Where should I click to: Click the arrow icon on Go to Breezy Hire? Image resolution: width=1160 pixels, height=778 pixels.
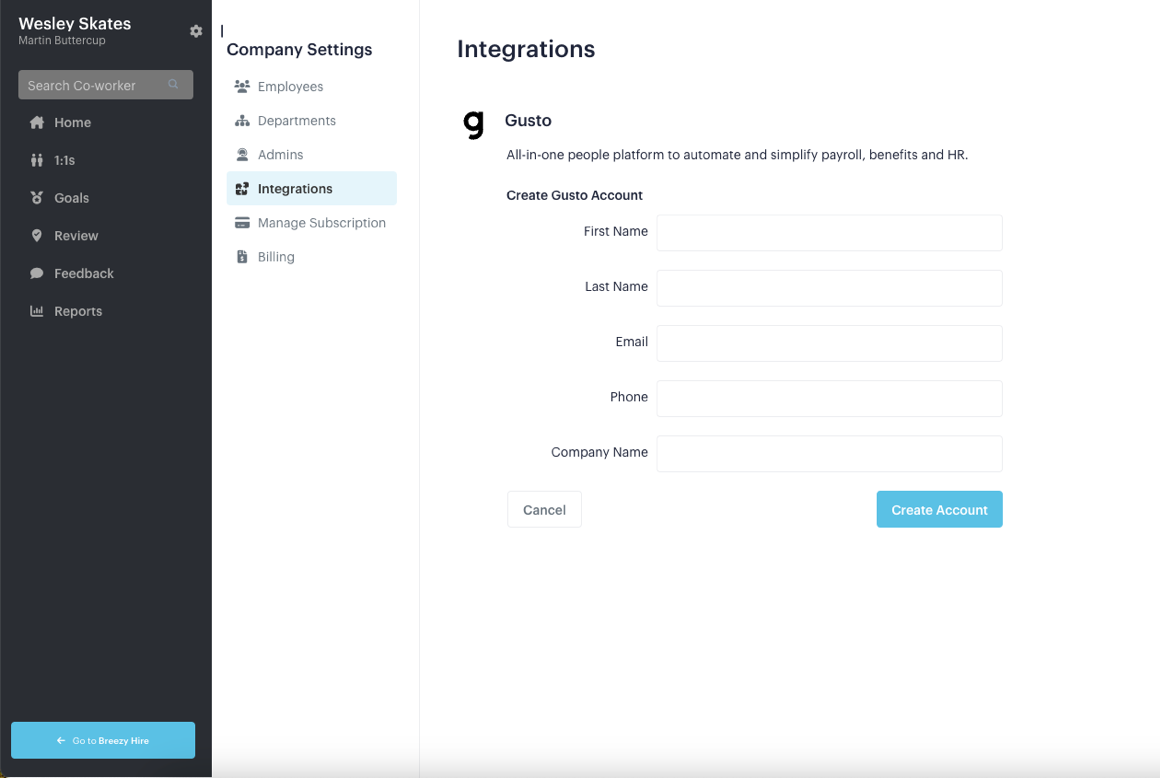(x=61, y=740)
